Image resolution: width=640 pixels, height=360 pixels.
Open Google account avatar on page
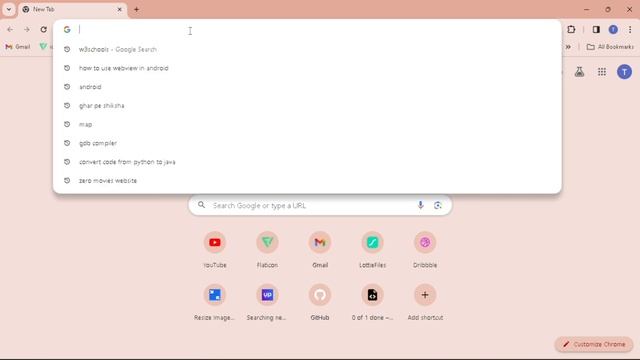tap(624, 72)
